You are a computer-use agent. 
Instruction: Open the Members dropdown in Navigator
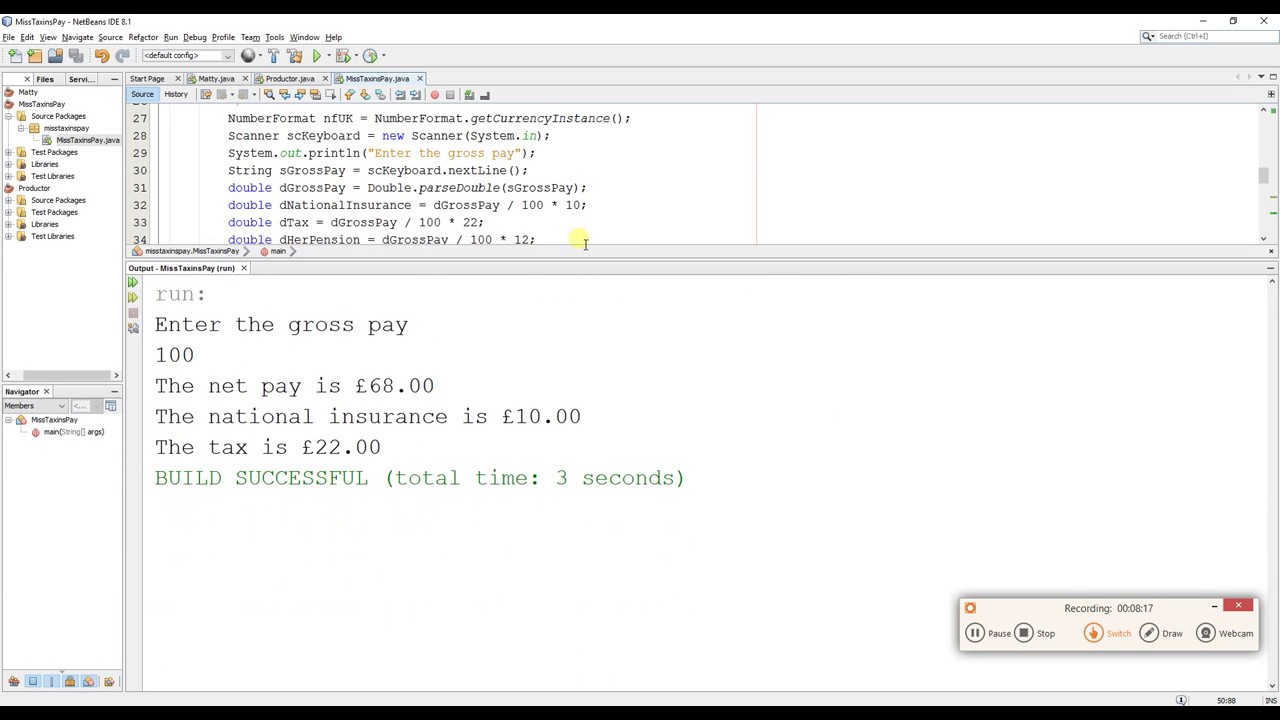pyautogui.click(x=35, y=406)
